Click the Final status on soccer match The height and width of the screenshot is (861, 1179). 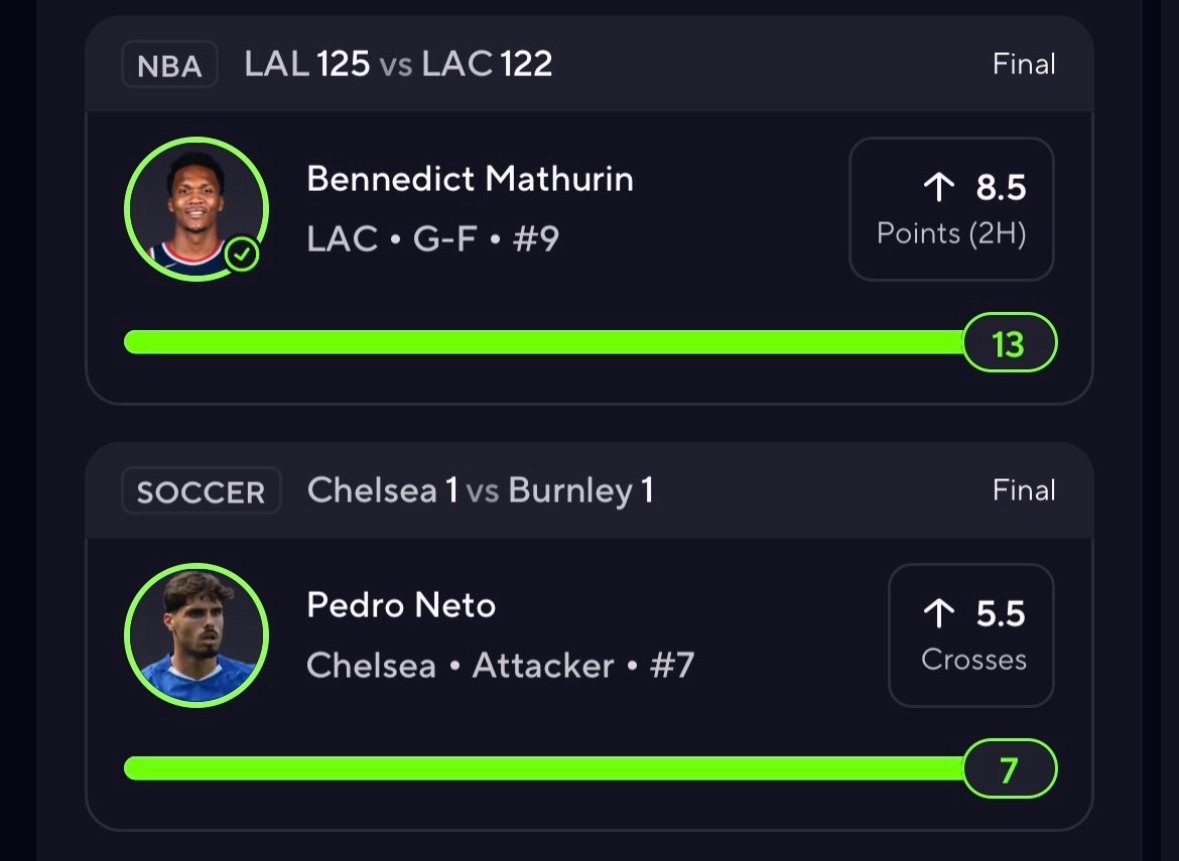(1023, 490)
